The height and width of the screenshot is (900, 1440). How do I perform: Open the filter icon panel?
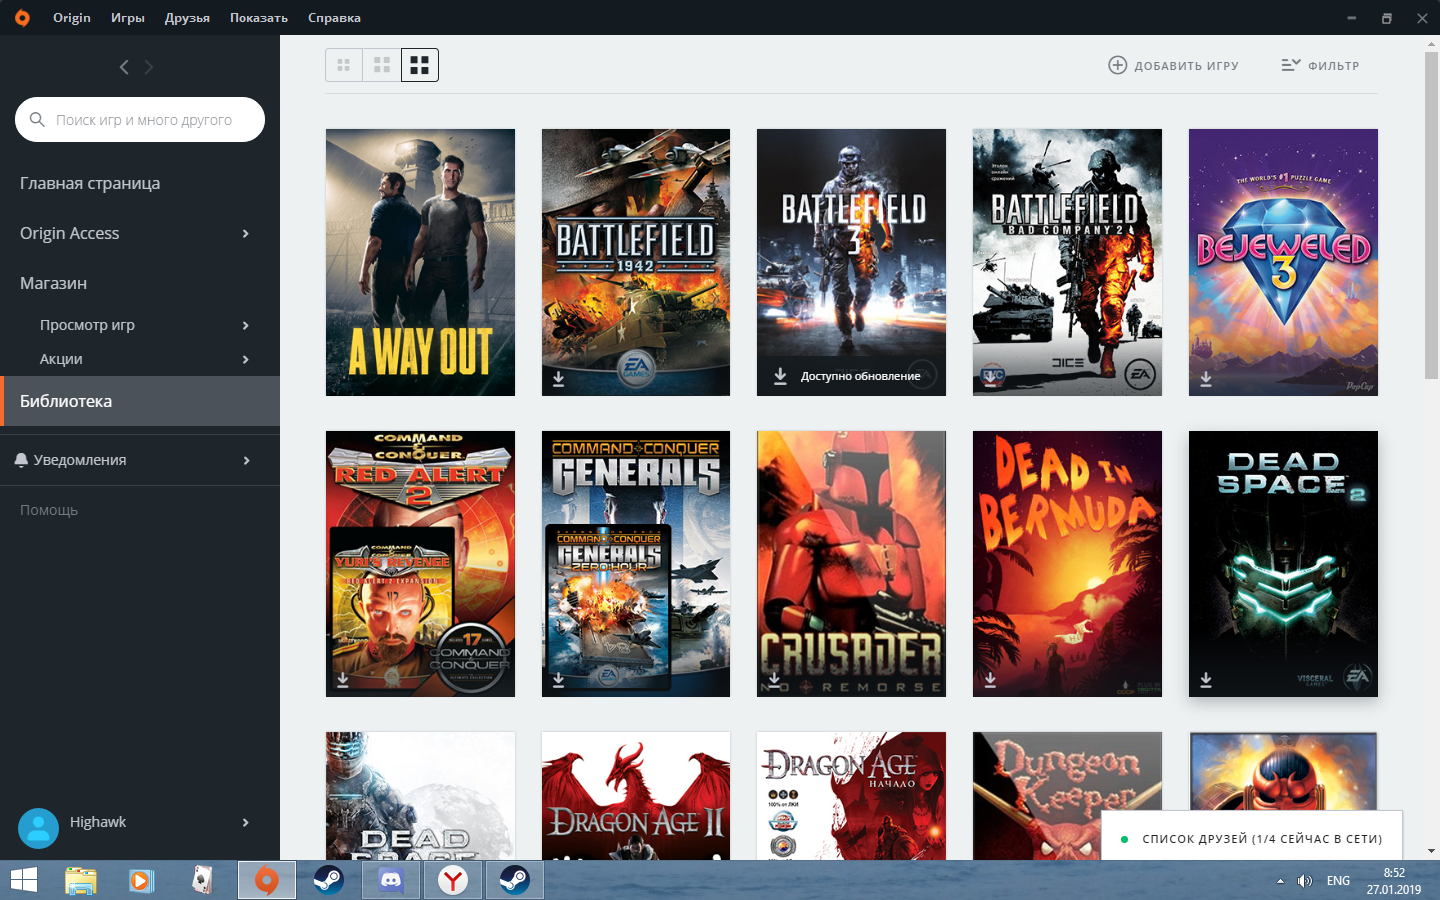click(1291, 65)
